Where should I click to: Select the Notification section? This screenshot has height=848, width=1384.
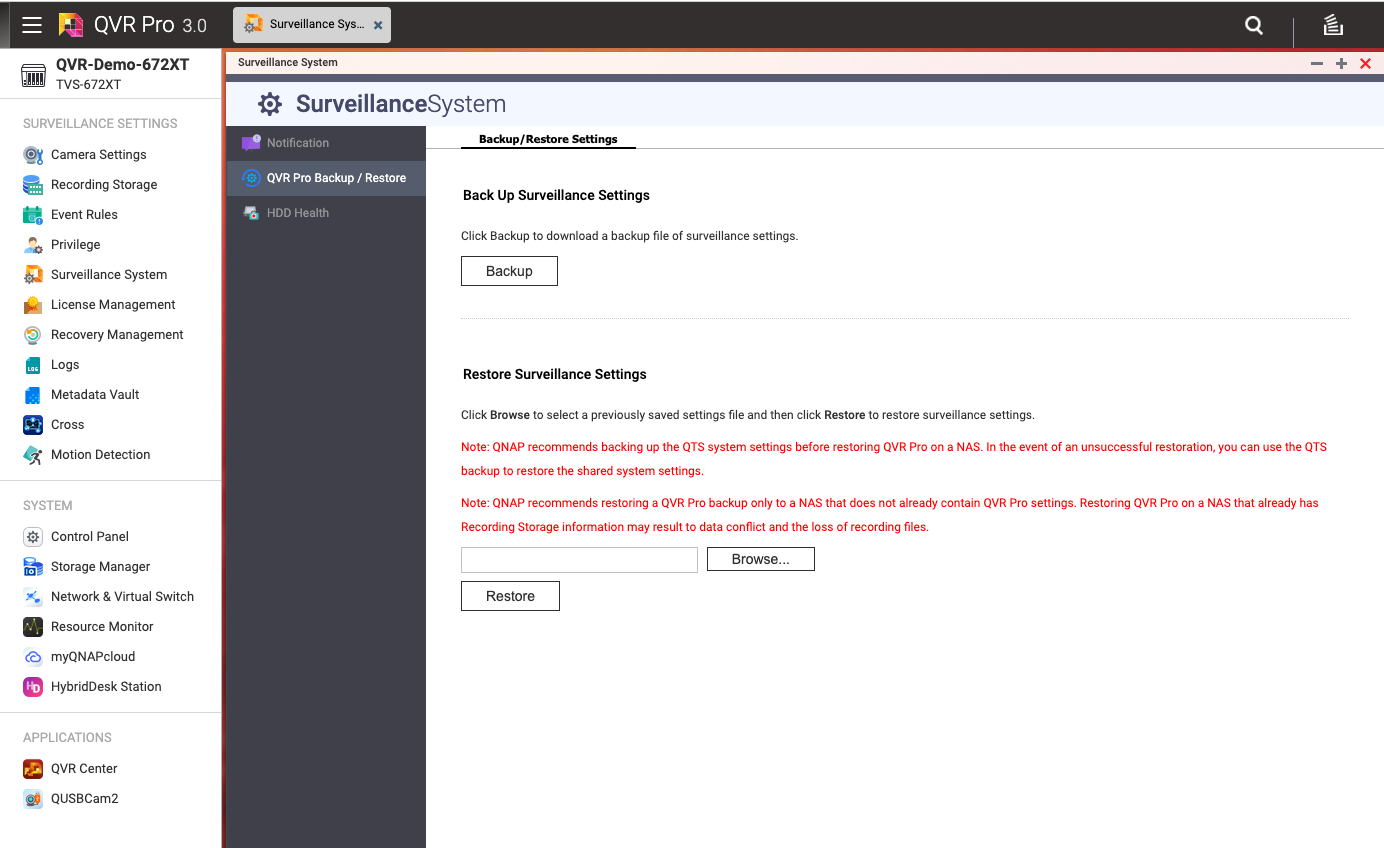click(x=297, y=142)
